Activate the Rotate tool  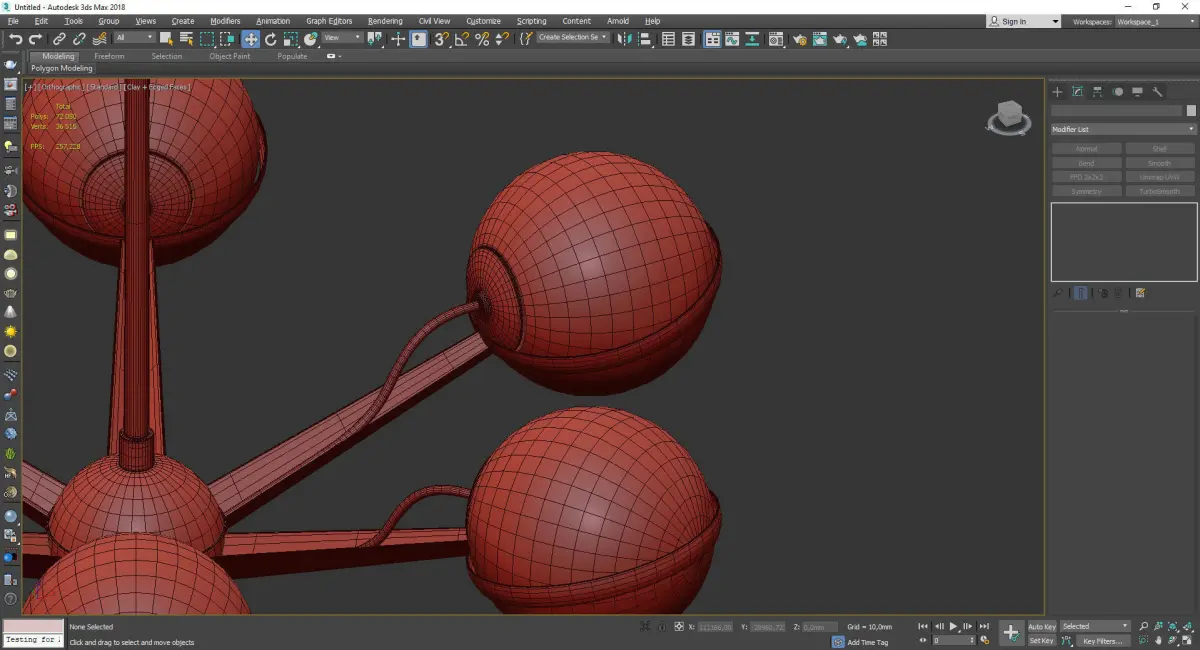click(x=270, y=39)
